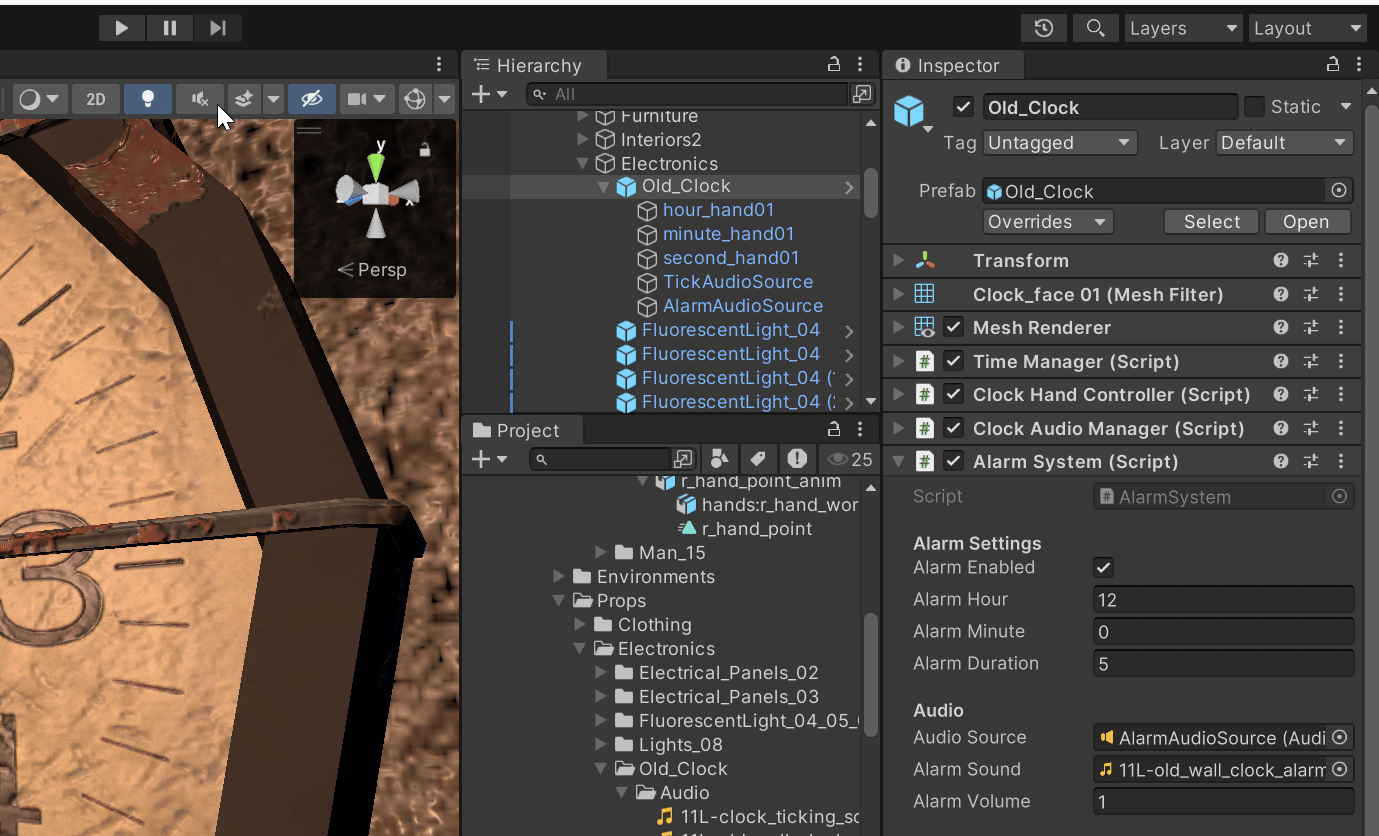Viewport: 1379px width, 836px height.
Task: Open the Mesh Renderer component three-dot menu
Action: click(x=1341, y=328)
